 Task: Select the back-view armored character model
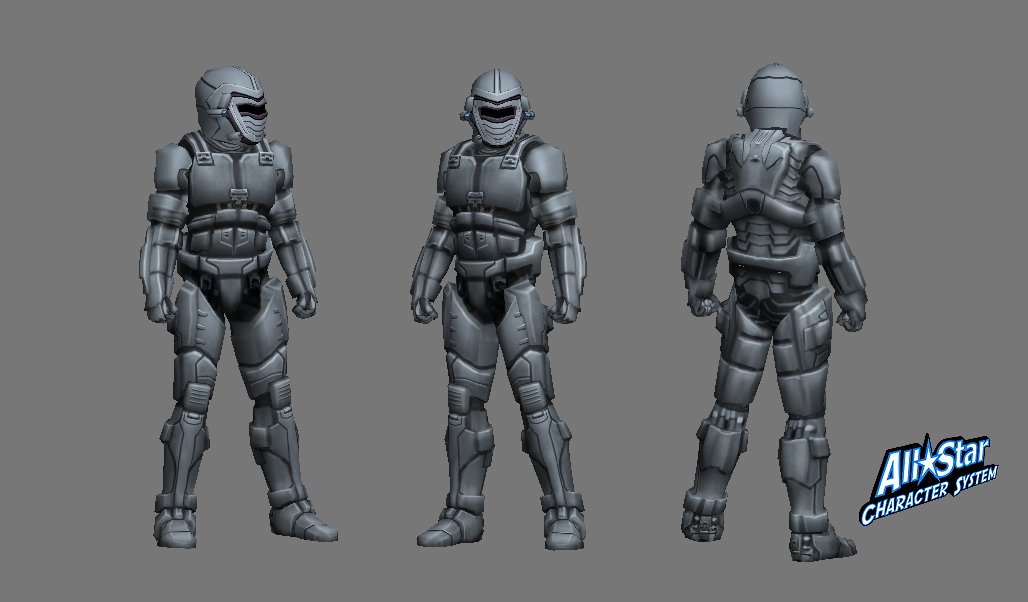pos(774,311)
